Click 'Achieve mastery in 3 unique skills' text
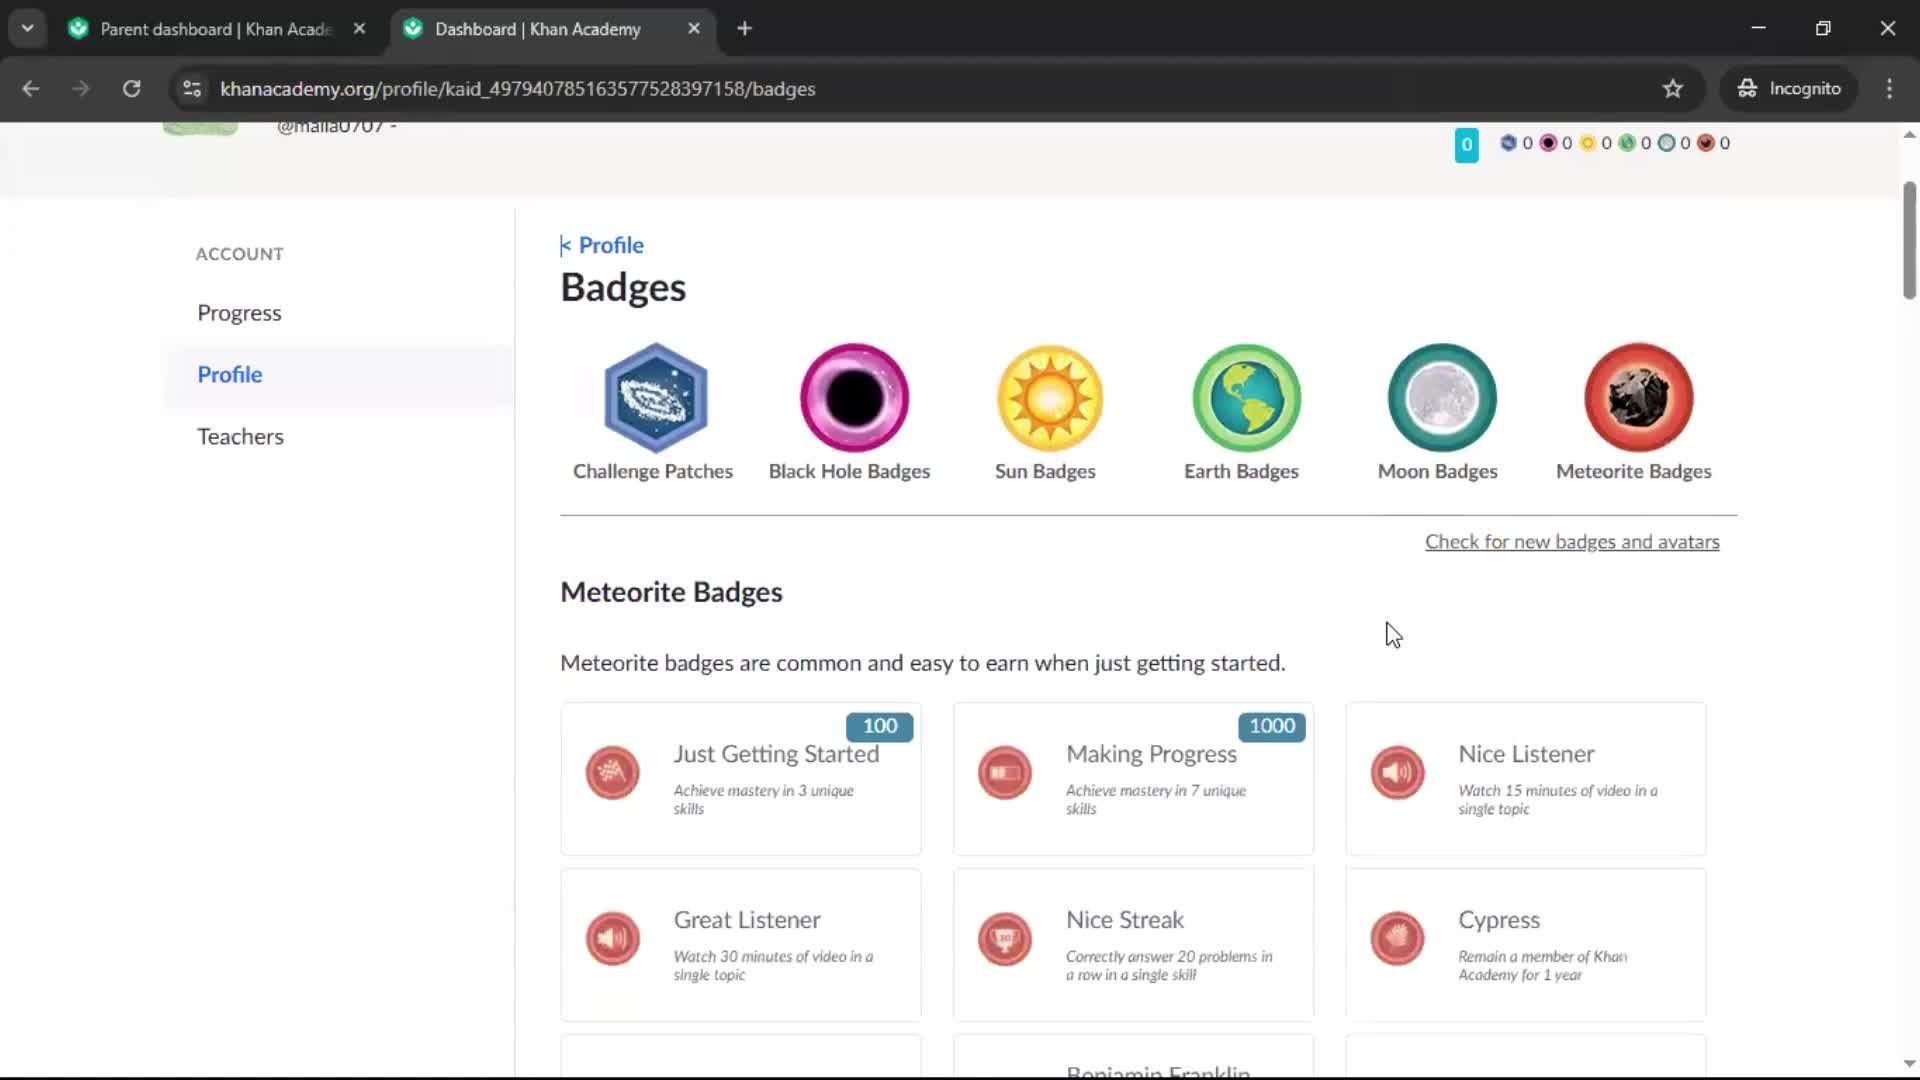The height and width of the screenshot is (1080, 1920). pyautogui.click(x=763, y=800)
